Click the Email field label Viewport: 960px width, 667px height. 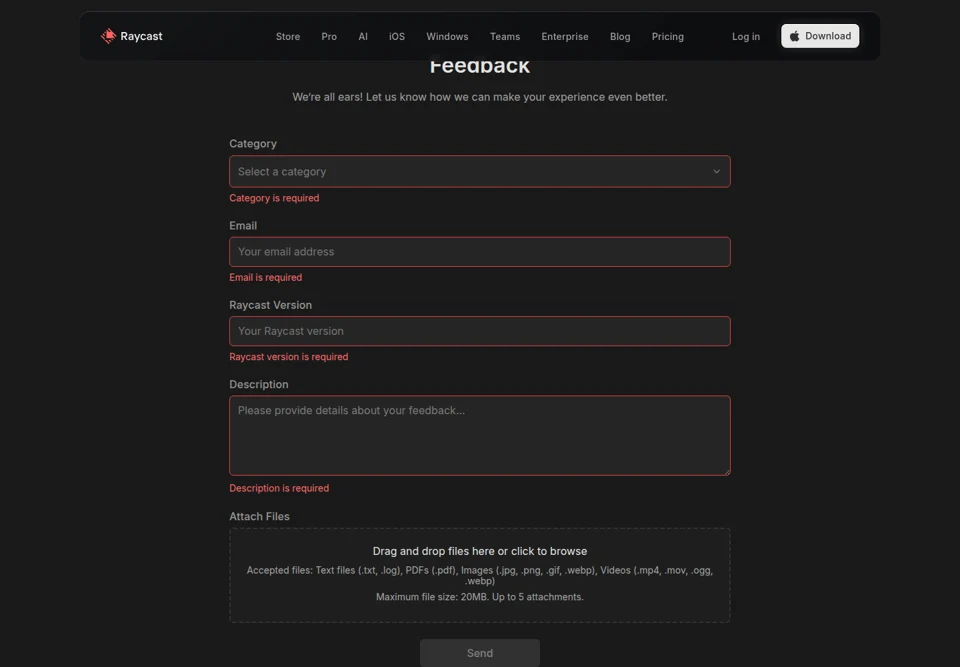tap(242, 225)
